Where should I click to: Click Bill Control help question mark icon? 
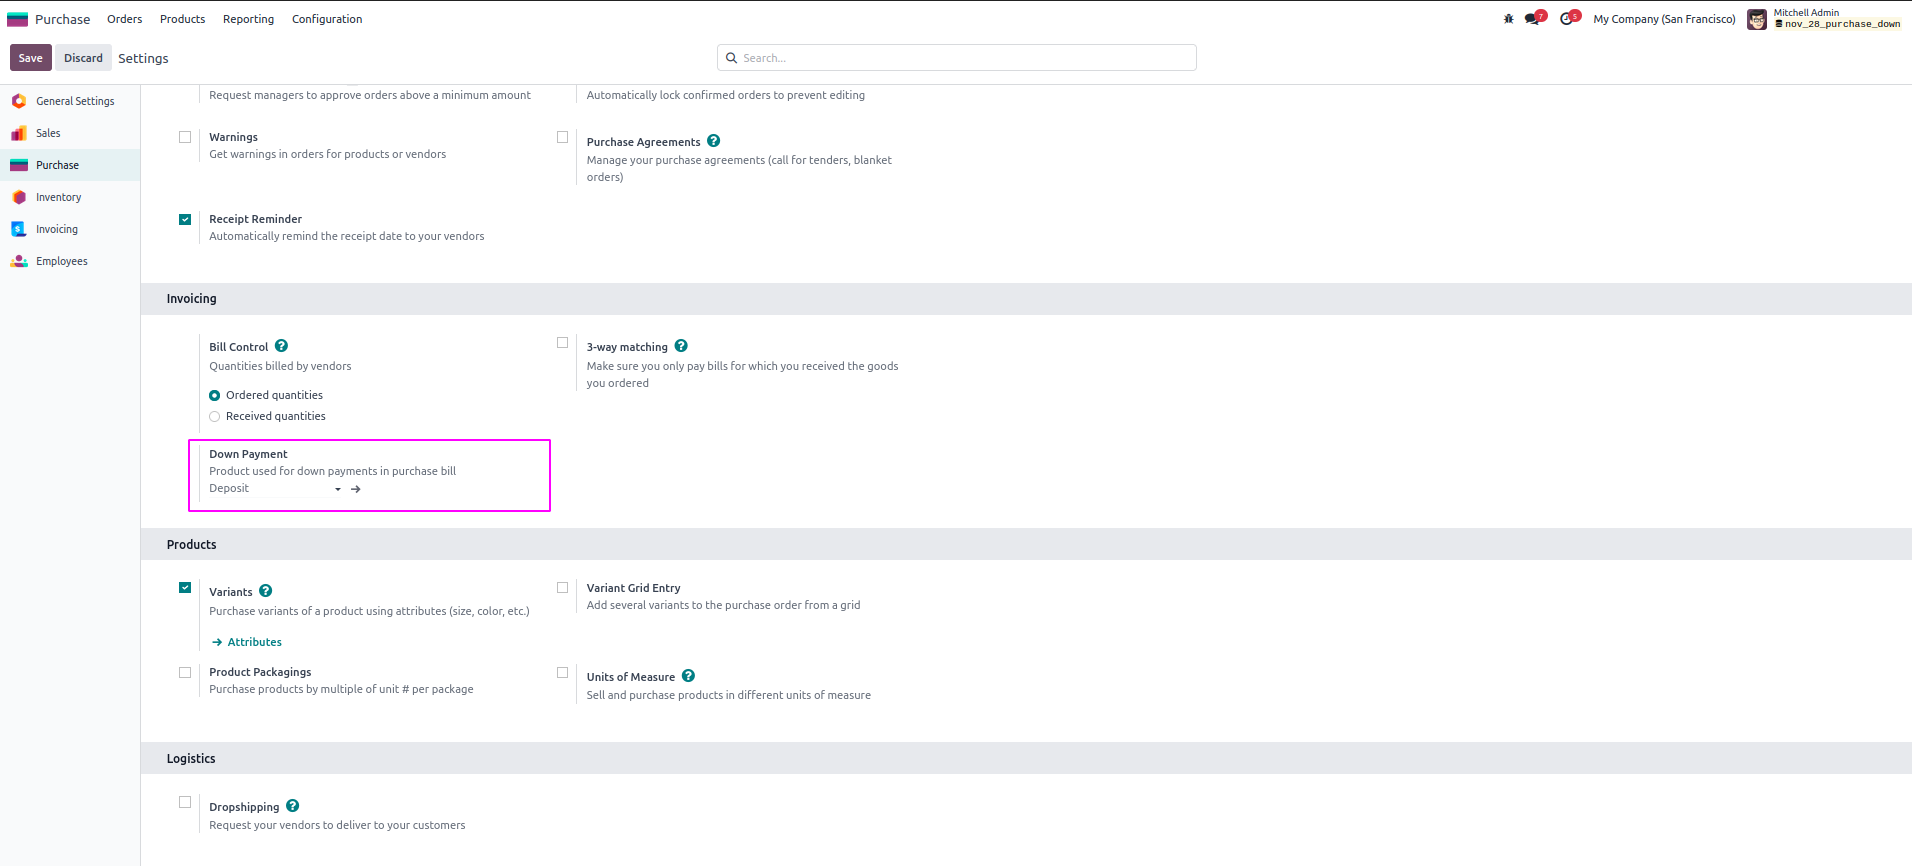click(282, 346)
